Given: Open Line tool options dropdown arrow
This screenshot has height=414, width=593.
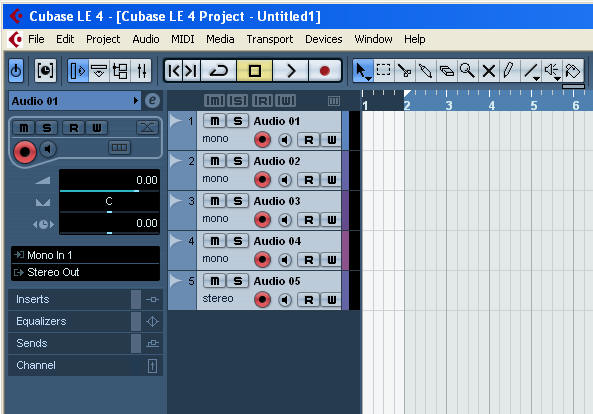Looking at the screenshot, I should click(536, 78).
